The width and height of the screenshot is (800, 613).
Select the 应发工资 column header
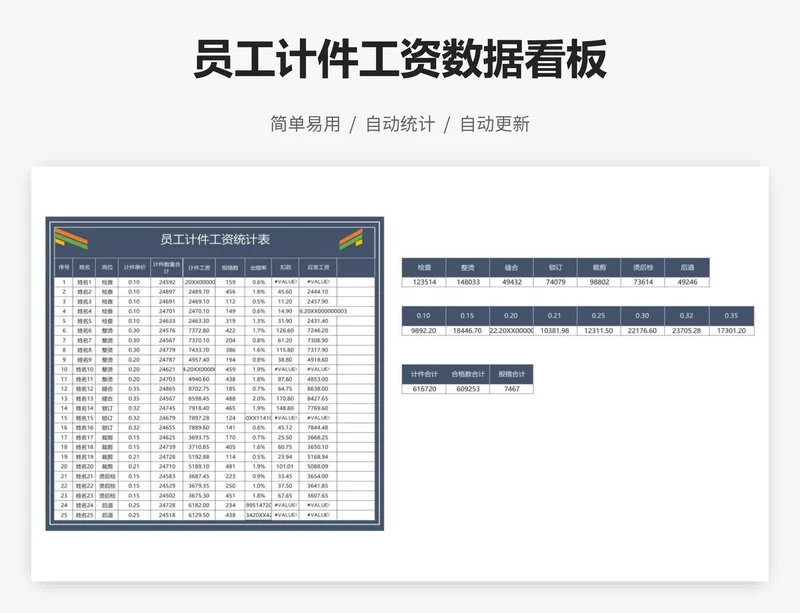click(318, 267)
